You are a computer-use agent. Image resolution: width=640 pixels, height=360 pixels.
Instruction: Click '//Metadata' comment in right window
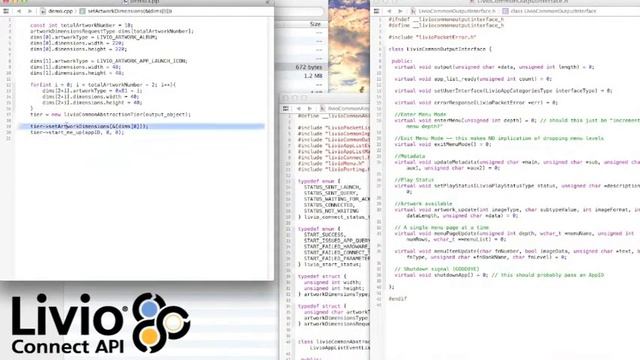tap(410, 156)
